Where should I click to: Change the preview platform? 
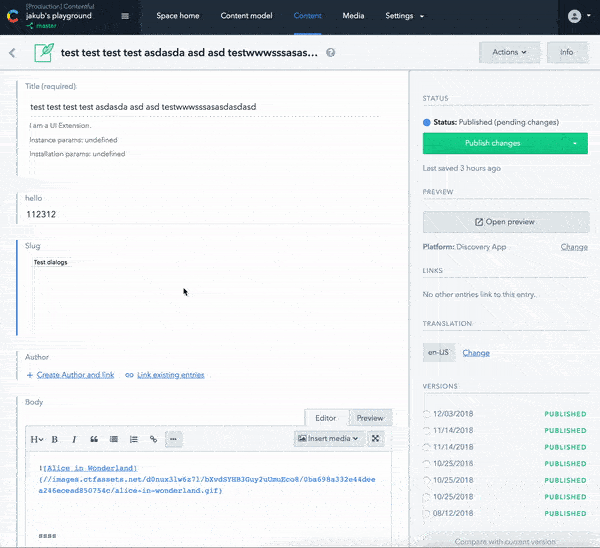click(574, 247)
